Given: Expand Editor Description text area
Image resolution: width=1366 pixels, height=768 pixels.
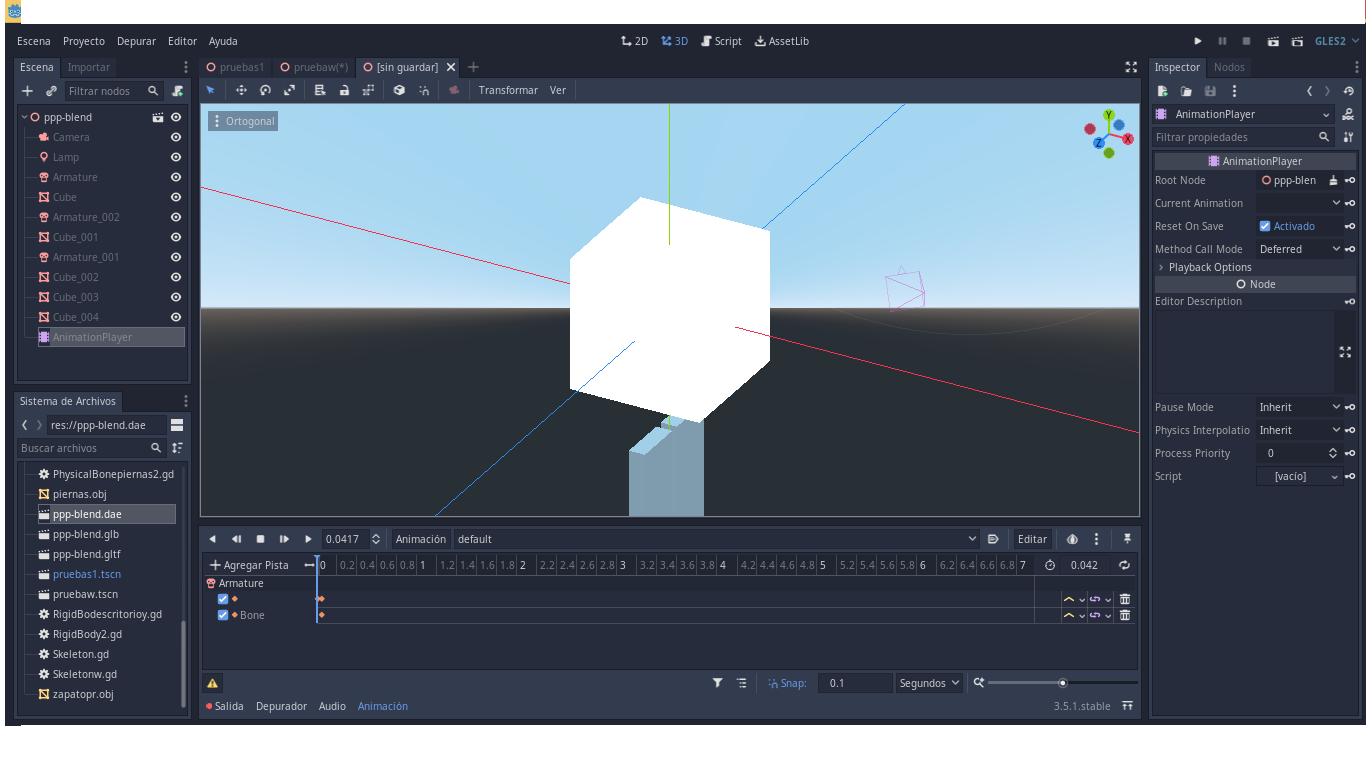Looking at the screenshot, I should pos(1345,352).
